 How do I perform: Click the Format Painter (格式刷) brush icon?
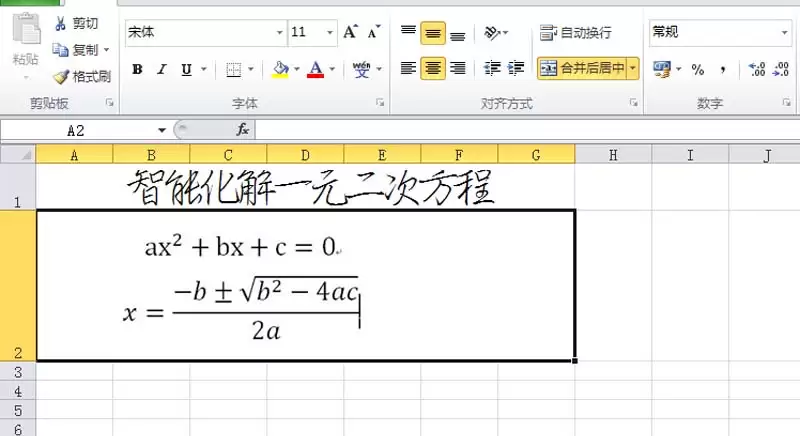coord(61,76)
